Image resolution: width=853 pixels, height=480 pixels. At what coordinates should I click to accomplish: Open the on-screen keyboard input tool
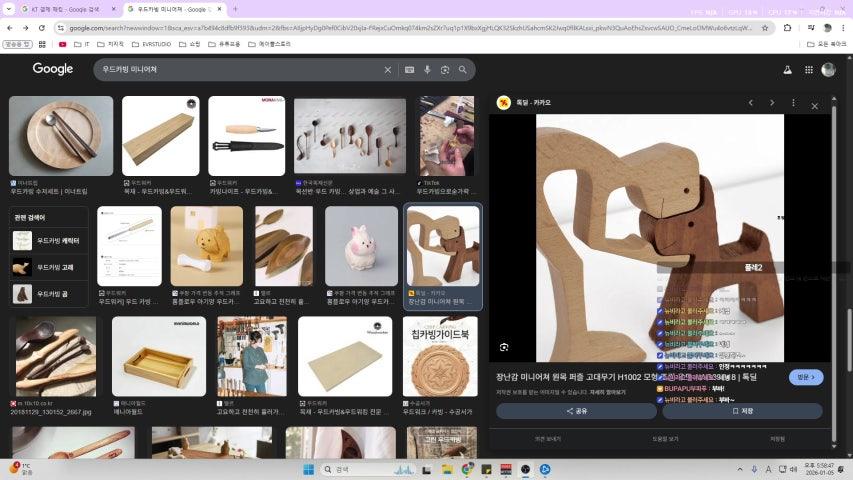(409, 70)
